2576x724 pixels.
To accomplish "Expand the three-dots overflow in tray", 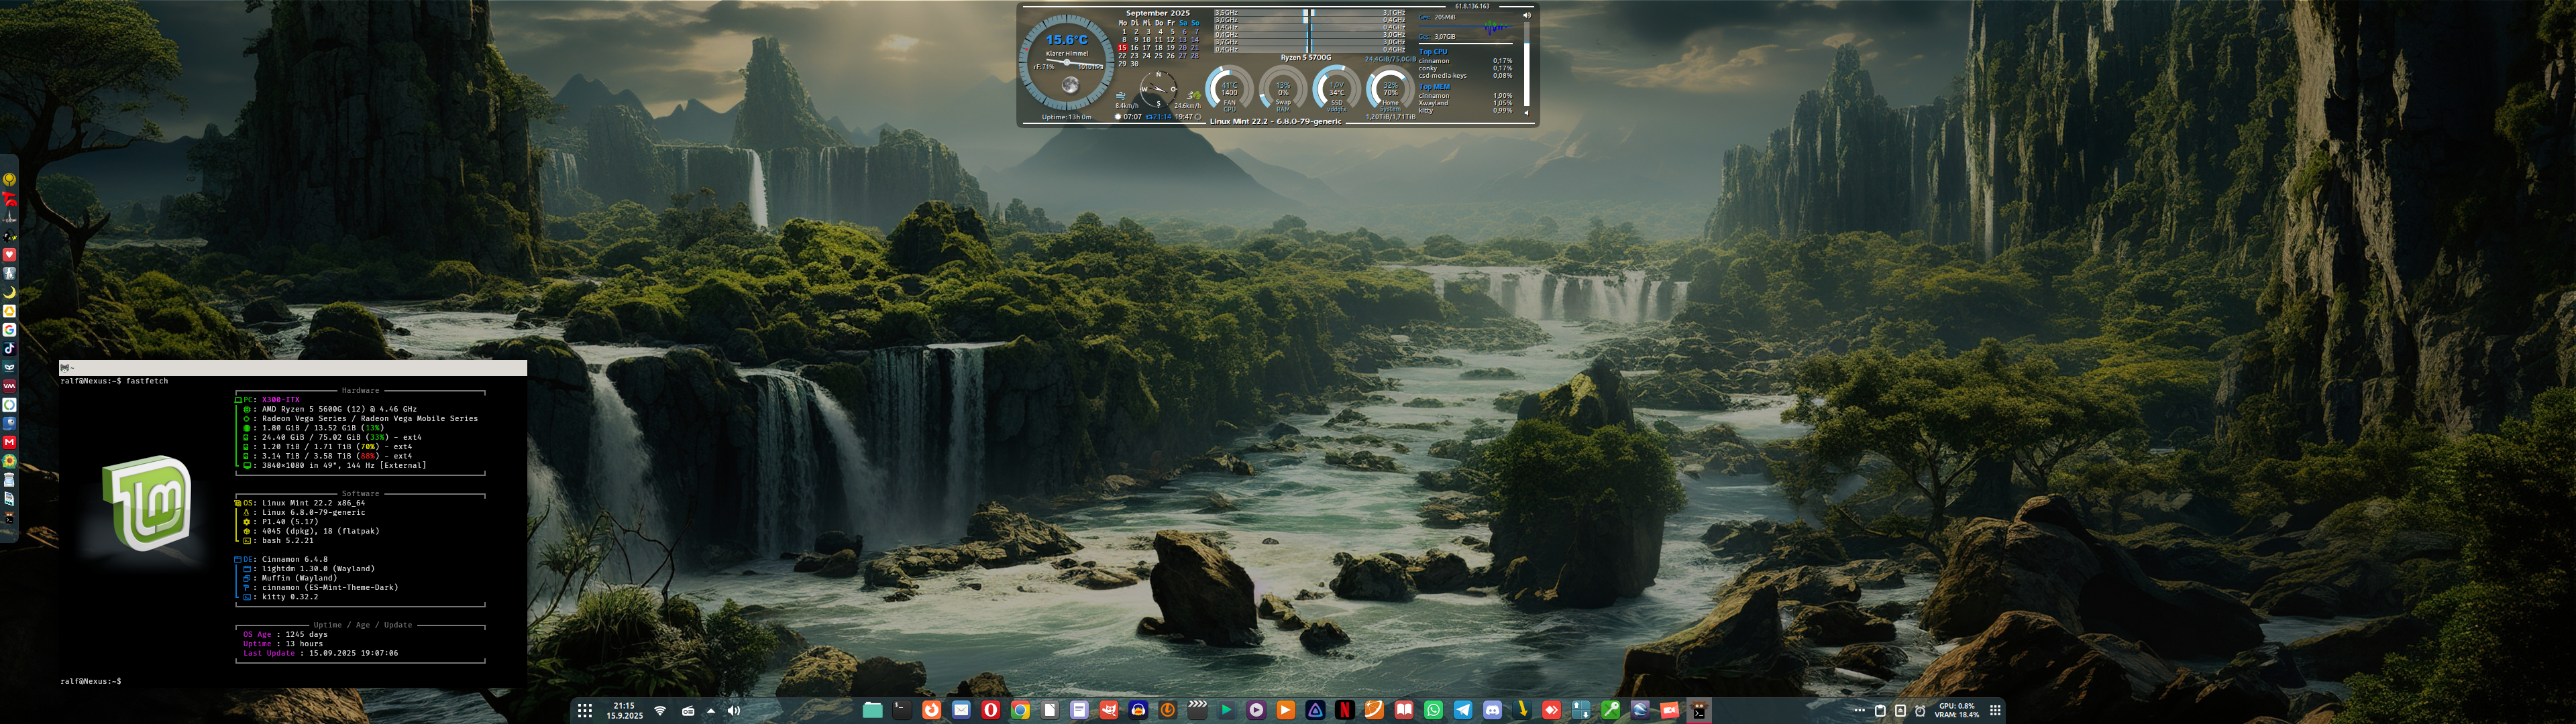I will pyautogui.click(x=1859, y=710).
